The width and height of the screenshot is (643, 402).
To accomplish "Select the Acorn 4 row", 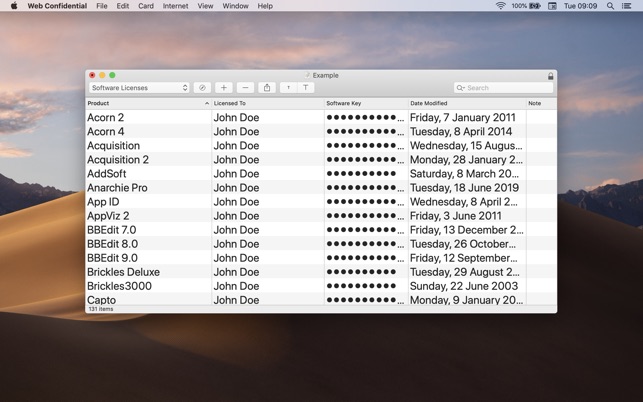I will point(321,131).
